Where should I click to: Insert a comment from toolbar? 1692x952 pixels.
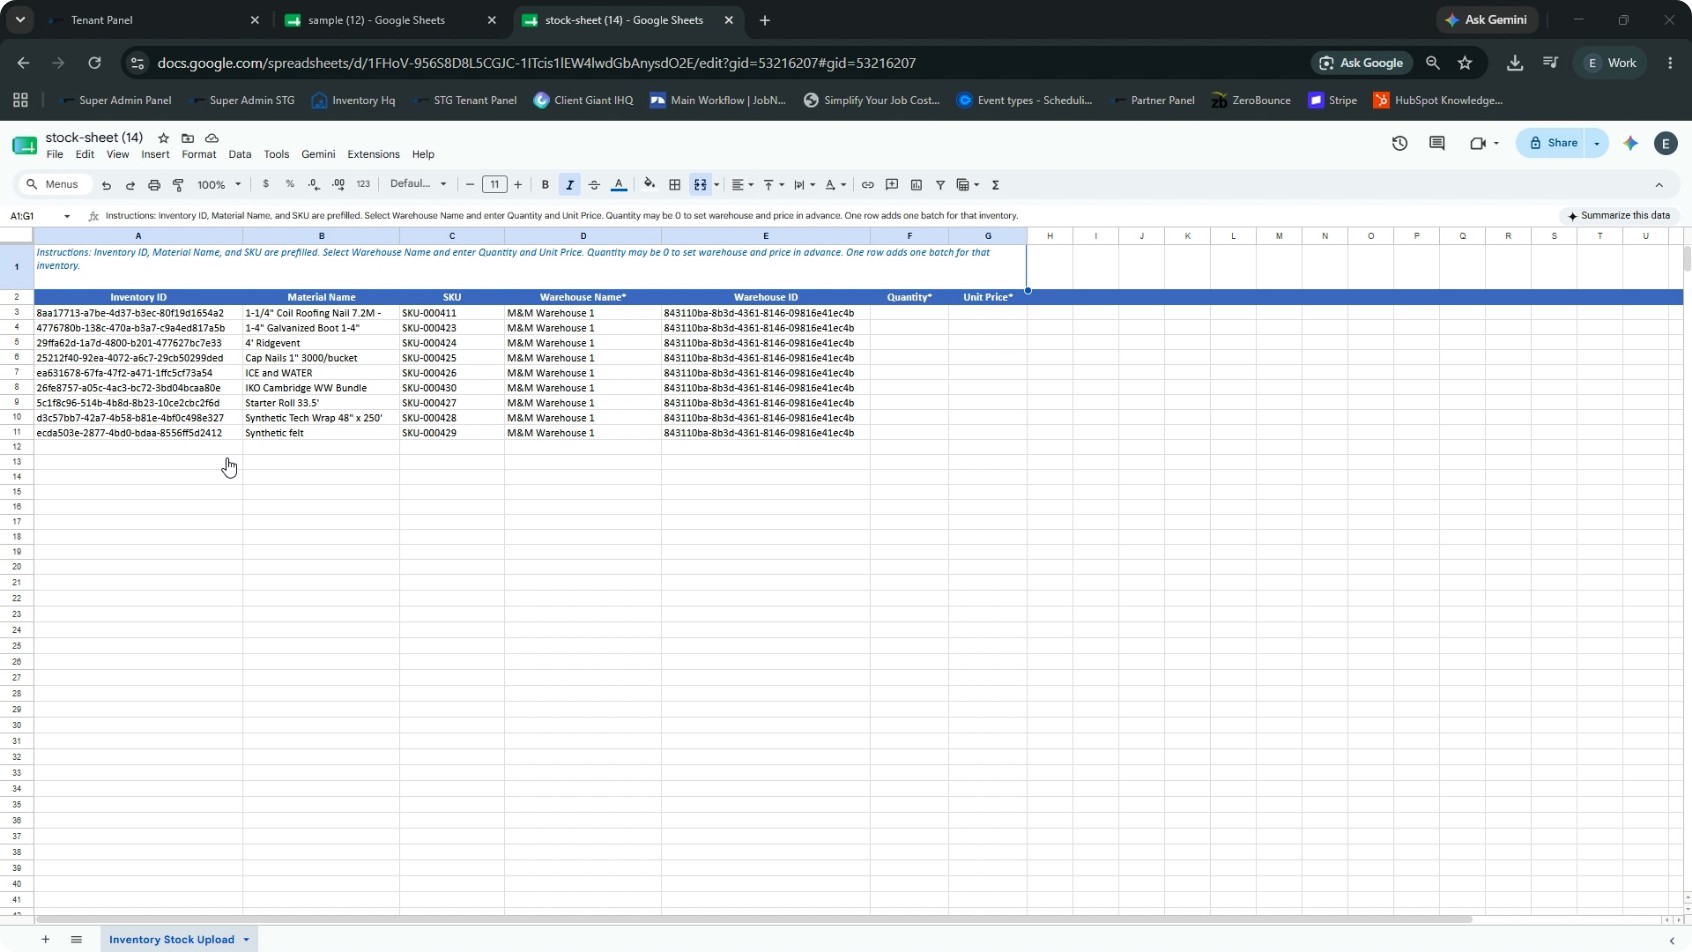pyautogui.click(x=892, y=184)
